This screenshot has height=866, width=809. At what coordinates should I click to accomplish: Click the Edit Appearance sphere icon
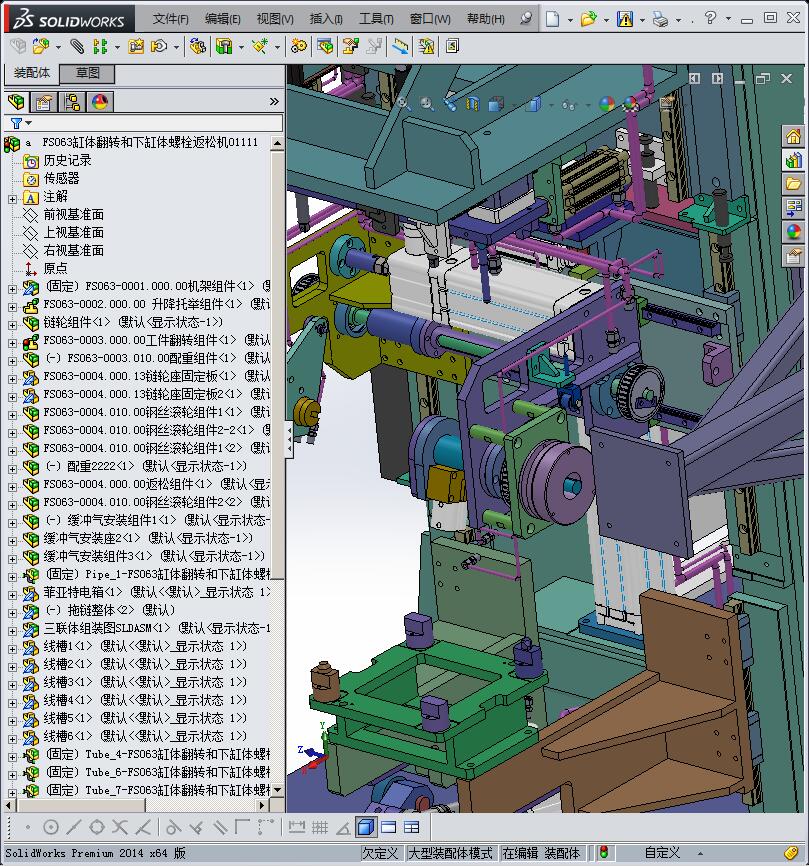[606, 103]
